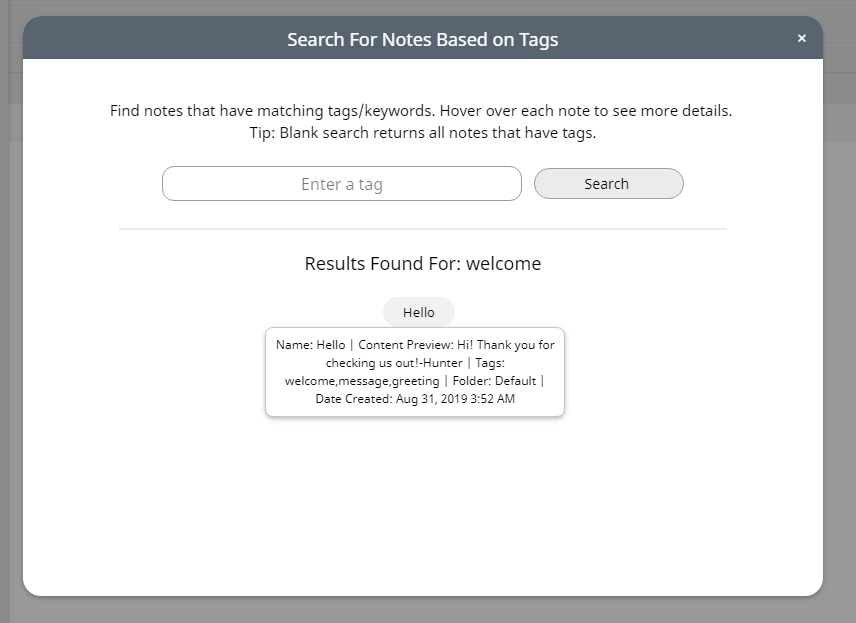Click the blank search tip text
This screenshot has width=856, height=623.
[x=423, y=133]
